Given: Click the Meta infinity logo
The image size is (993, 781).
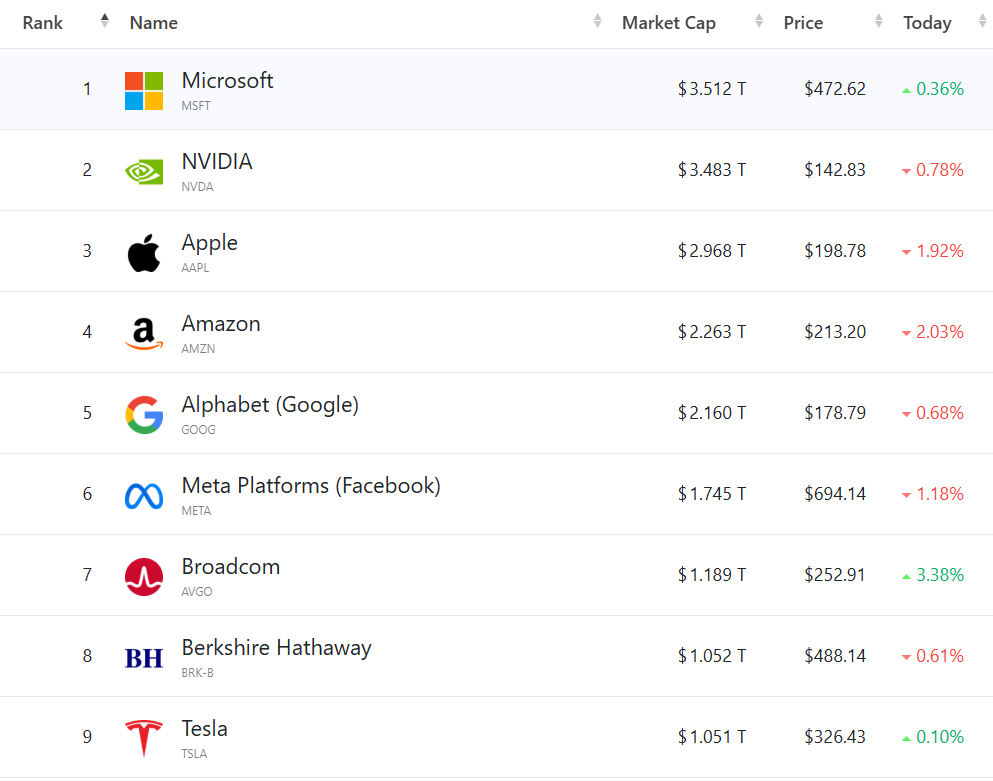Looking at the screenshot, I should coord(144,495).
